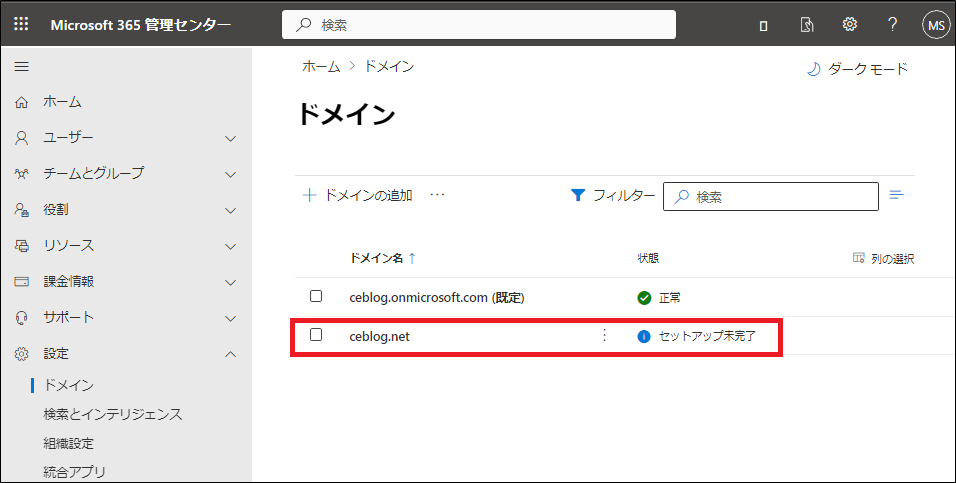Viewport: 956px width, 483px height.
Task: Click the 正常 status text
Action: [669, 298]
